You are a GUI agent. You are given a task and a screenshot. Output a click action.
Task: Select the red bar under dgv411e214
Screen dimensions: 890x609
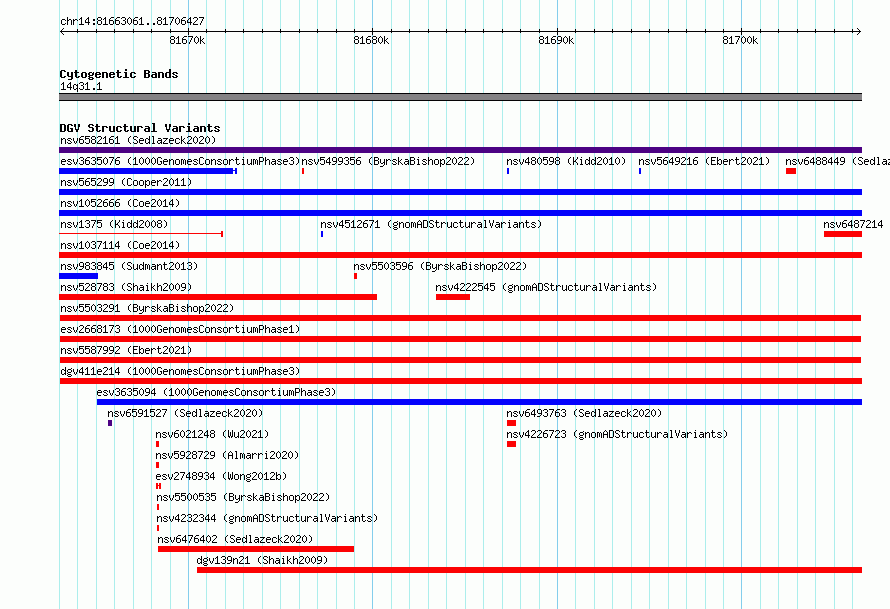click(x=460, y=381)
